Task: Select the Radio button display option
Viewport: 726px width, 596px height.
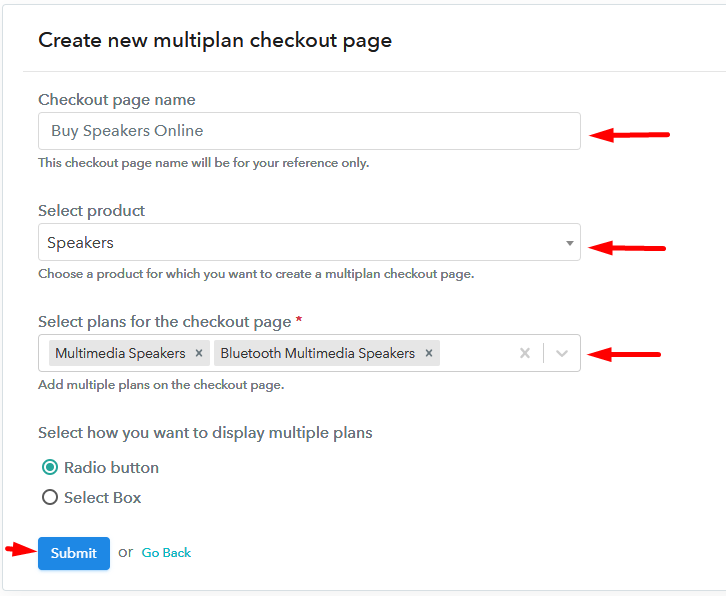Action: click(x=50, y=467)
